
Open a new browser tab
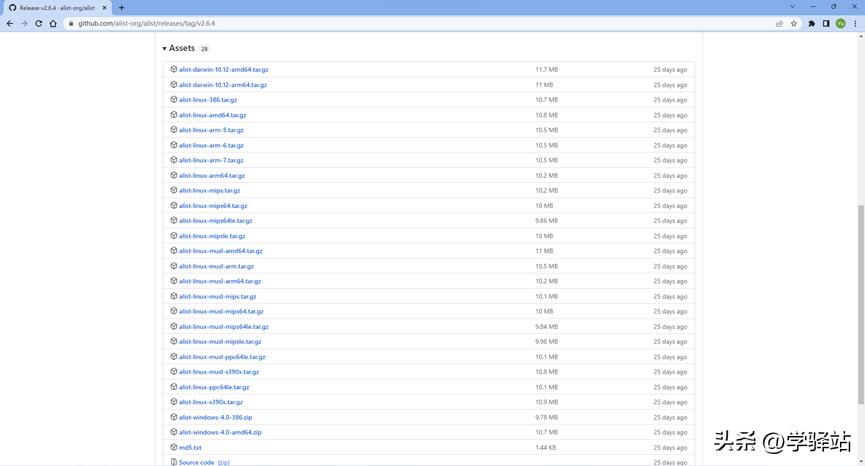pos(122,7)
